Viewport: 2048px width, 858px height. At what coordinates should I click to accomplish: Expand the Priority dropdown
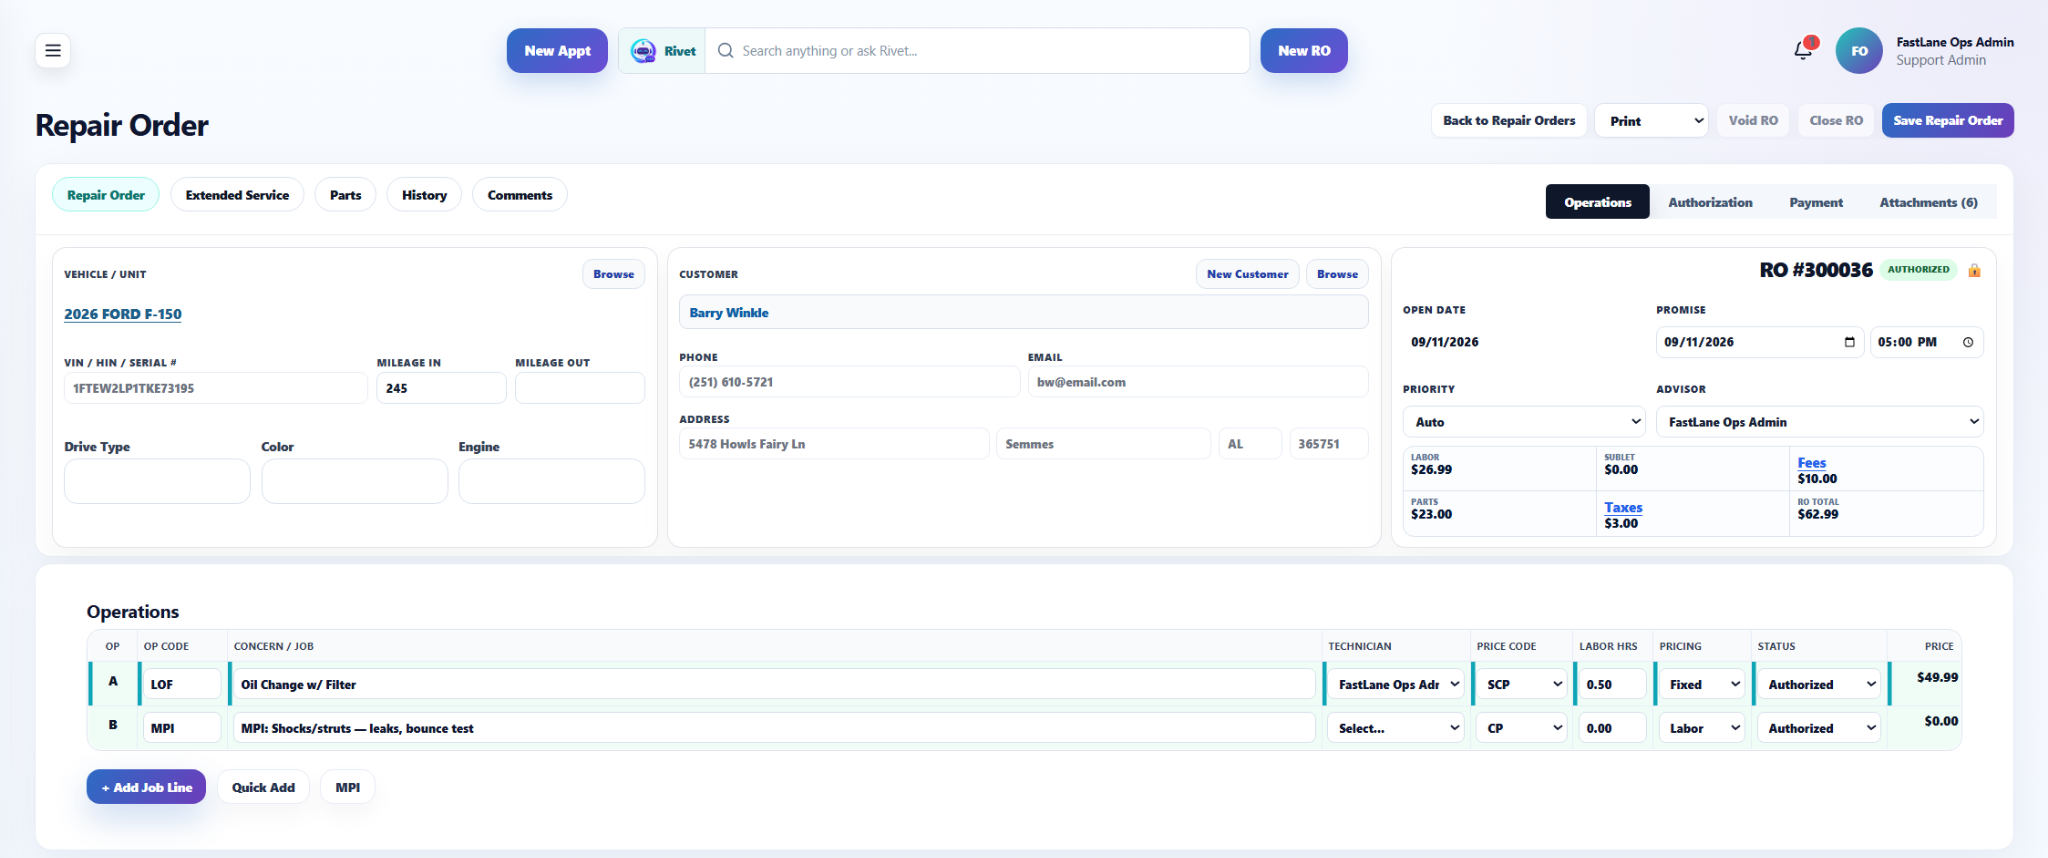[x=1525, y=422]
